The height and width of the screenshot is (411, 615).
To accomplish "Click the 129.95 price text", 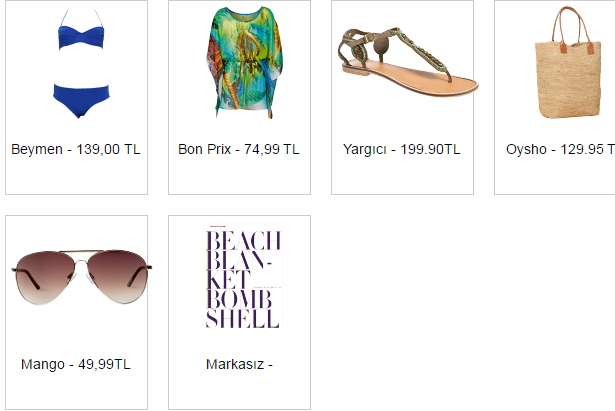I will [582, 149].
